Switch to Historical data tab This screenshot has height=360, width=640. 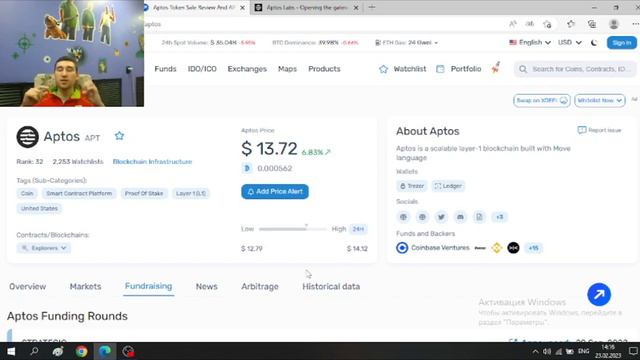click(x=331, y=287)
